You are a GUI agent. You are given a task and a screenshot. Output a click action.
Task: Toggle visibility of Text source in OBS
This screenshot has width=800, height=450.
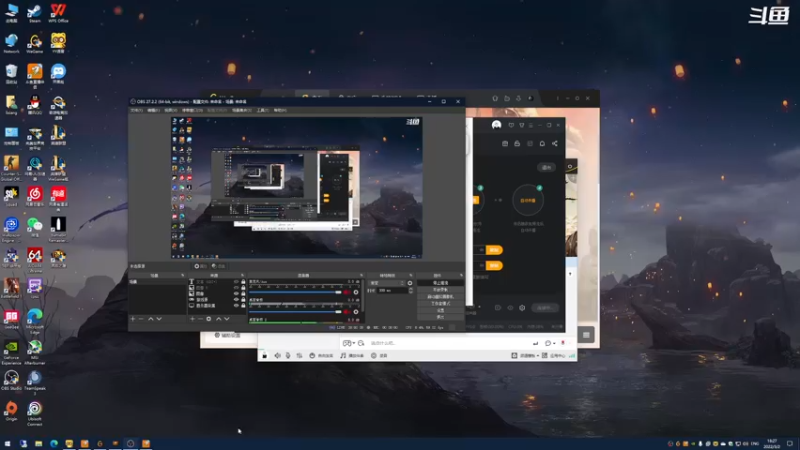pos(236,282)
